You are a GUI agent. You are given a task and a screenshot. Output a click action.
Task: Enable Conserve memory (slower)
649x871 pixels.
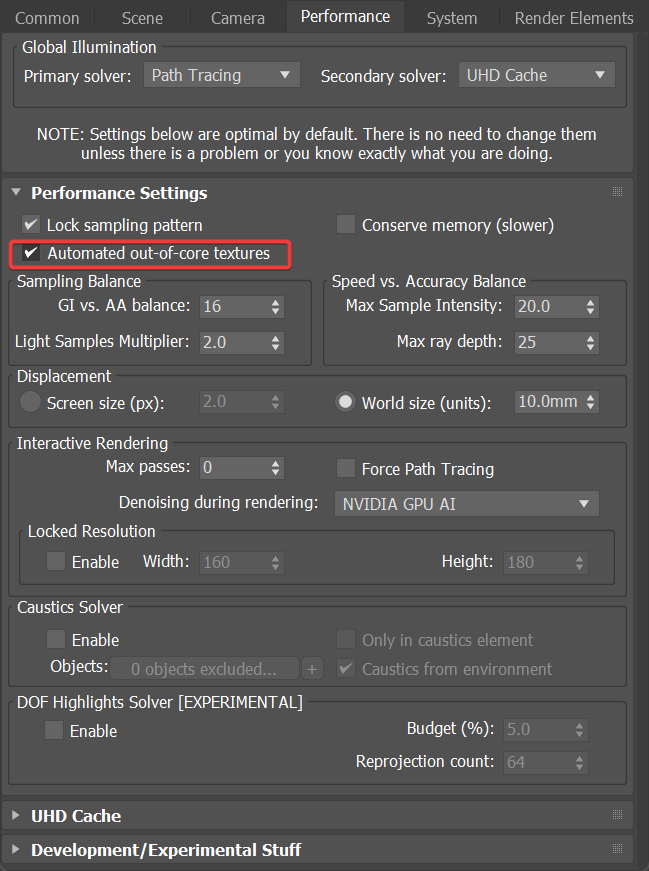click(x=345, y=225)
